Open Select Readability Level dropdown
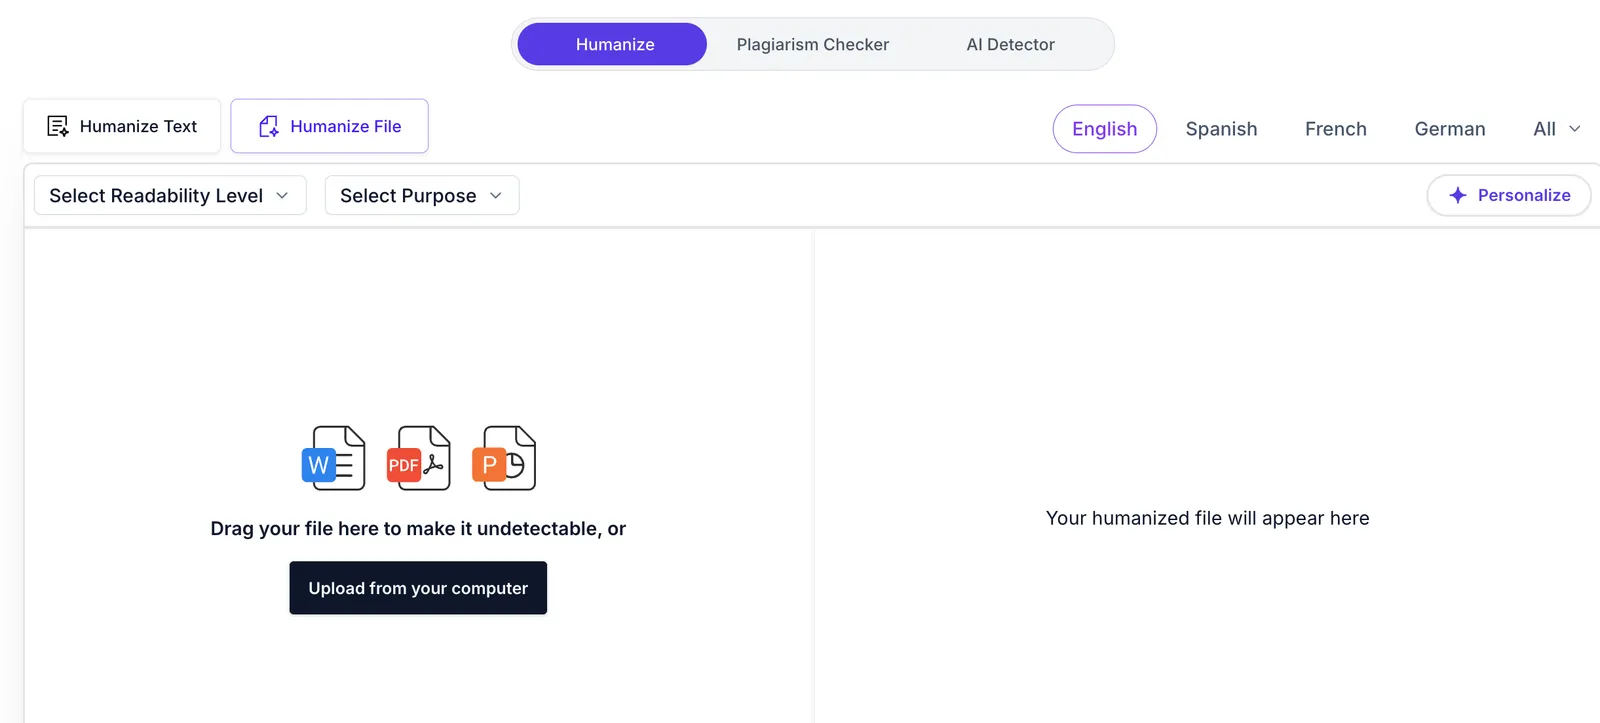Screen dimensions: 1600x723 pyautogui.click(x=170, y=195)
